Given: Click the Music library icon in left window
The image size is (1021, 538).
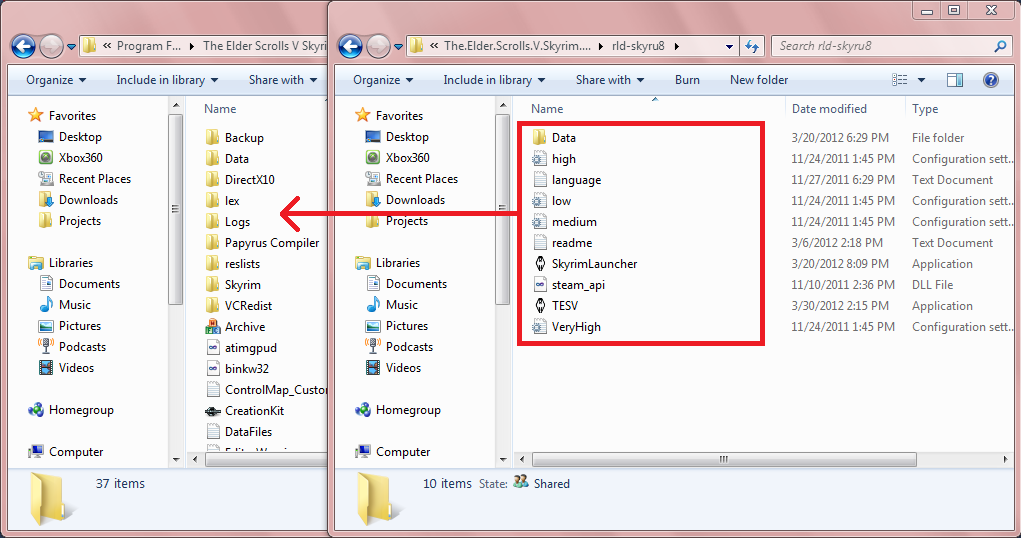Looking at the screenshot, I should pyautogui.click(x=46, y=305).
